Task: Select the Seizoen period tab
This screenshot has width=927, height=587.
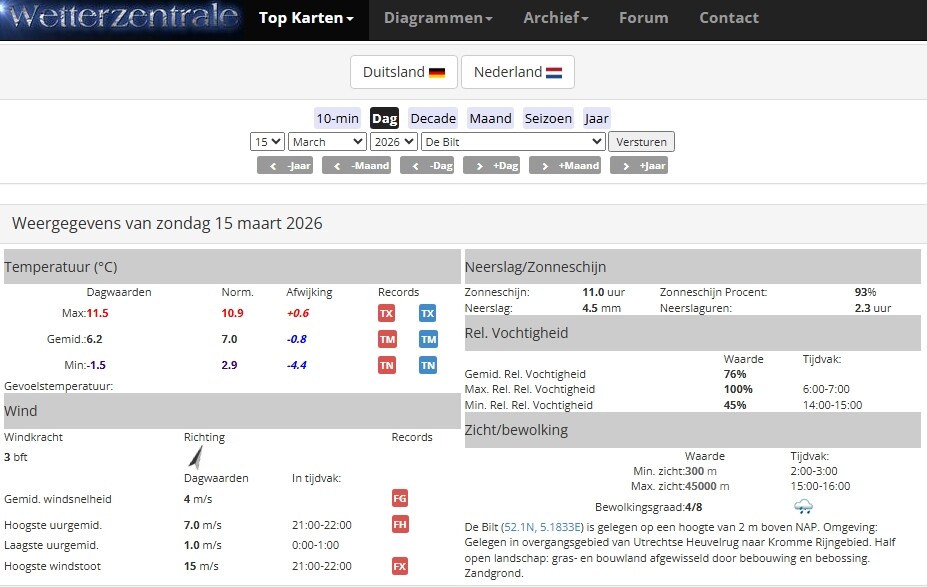Action: (x=550, y=118)
